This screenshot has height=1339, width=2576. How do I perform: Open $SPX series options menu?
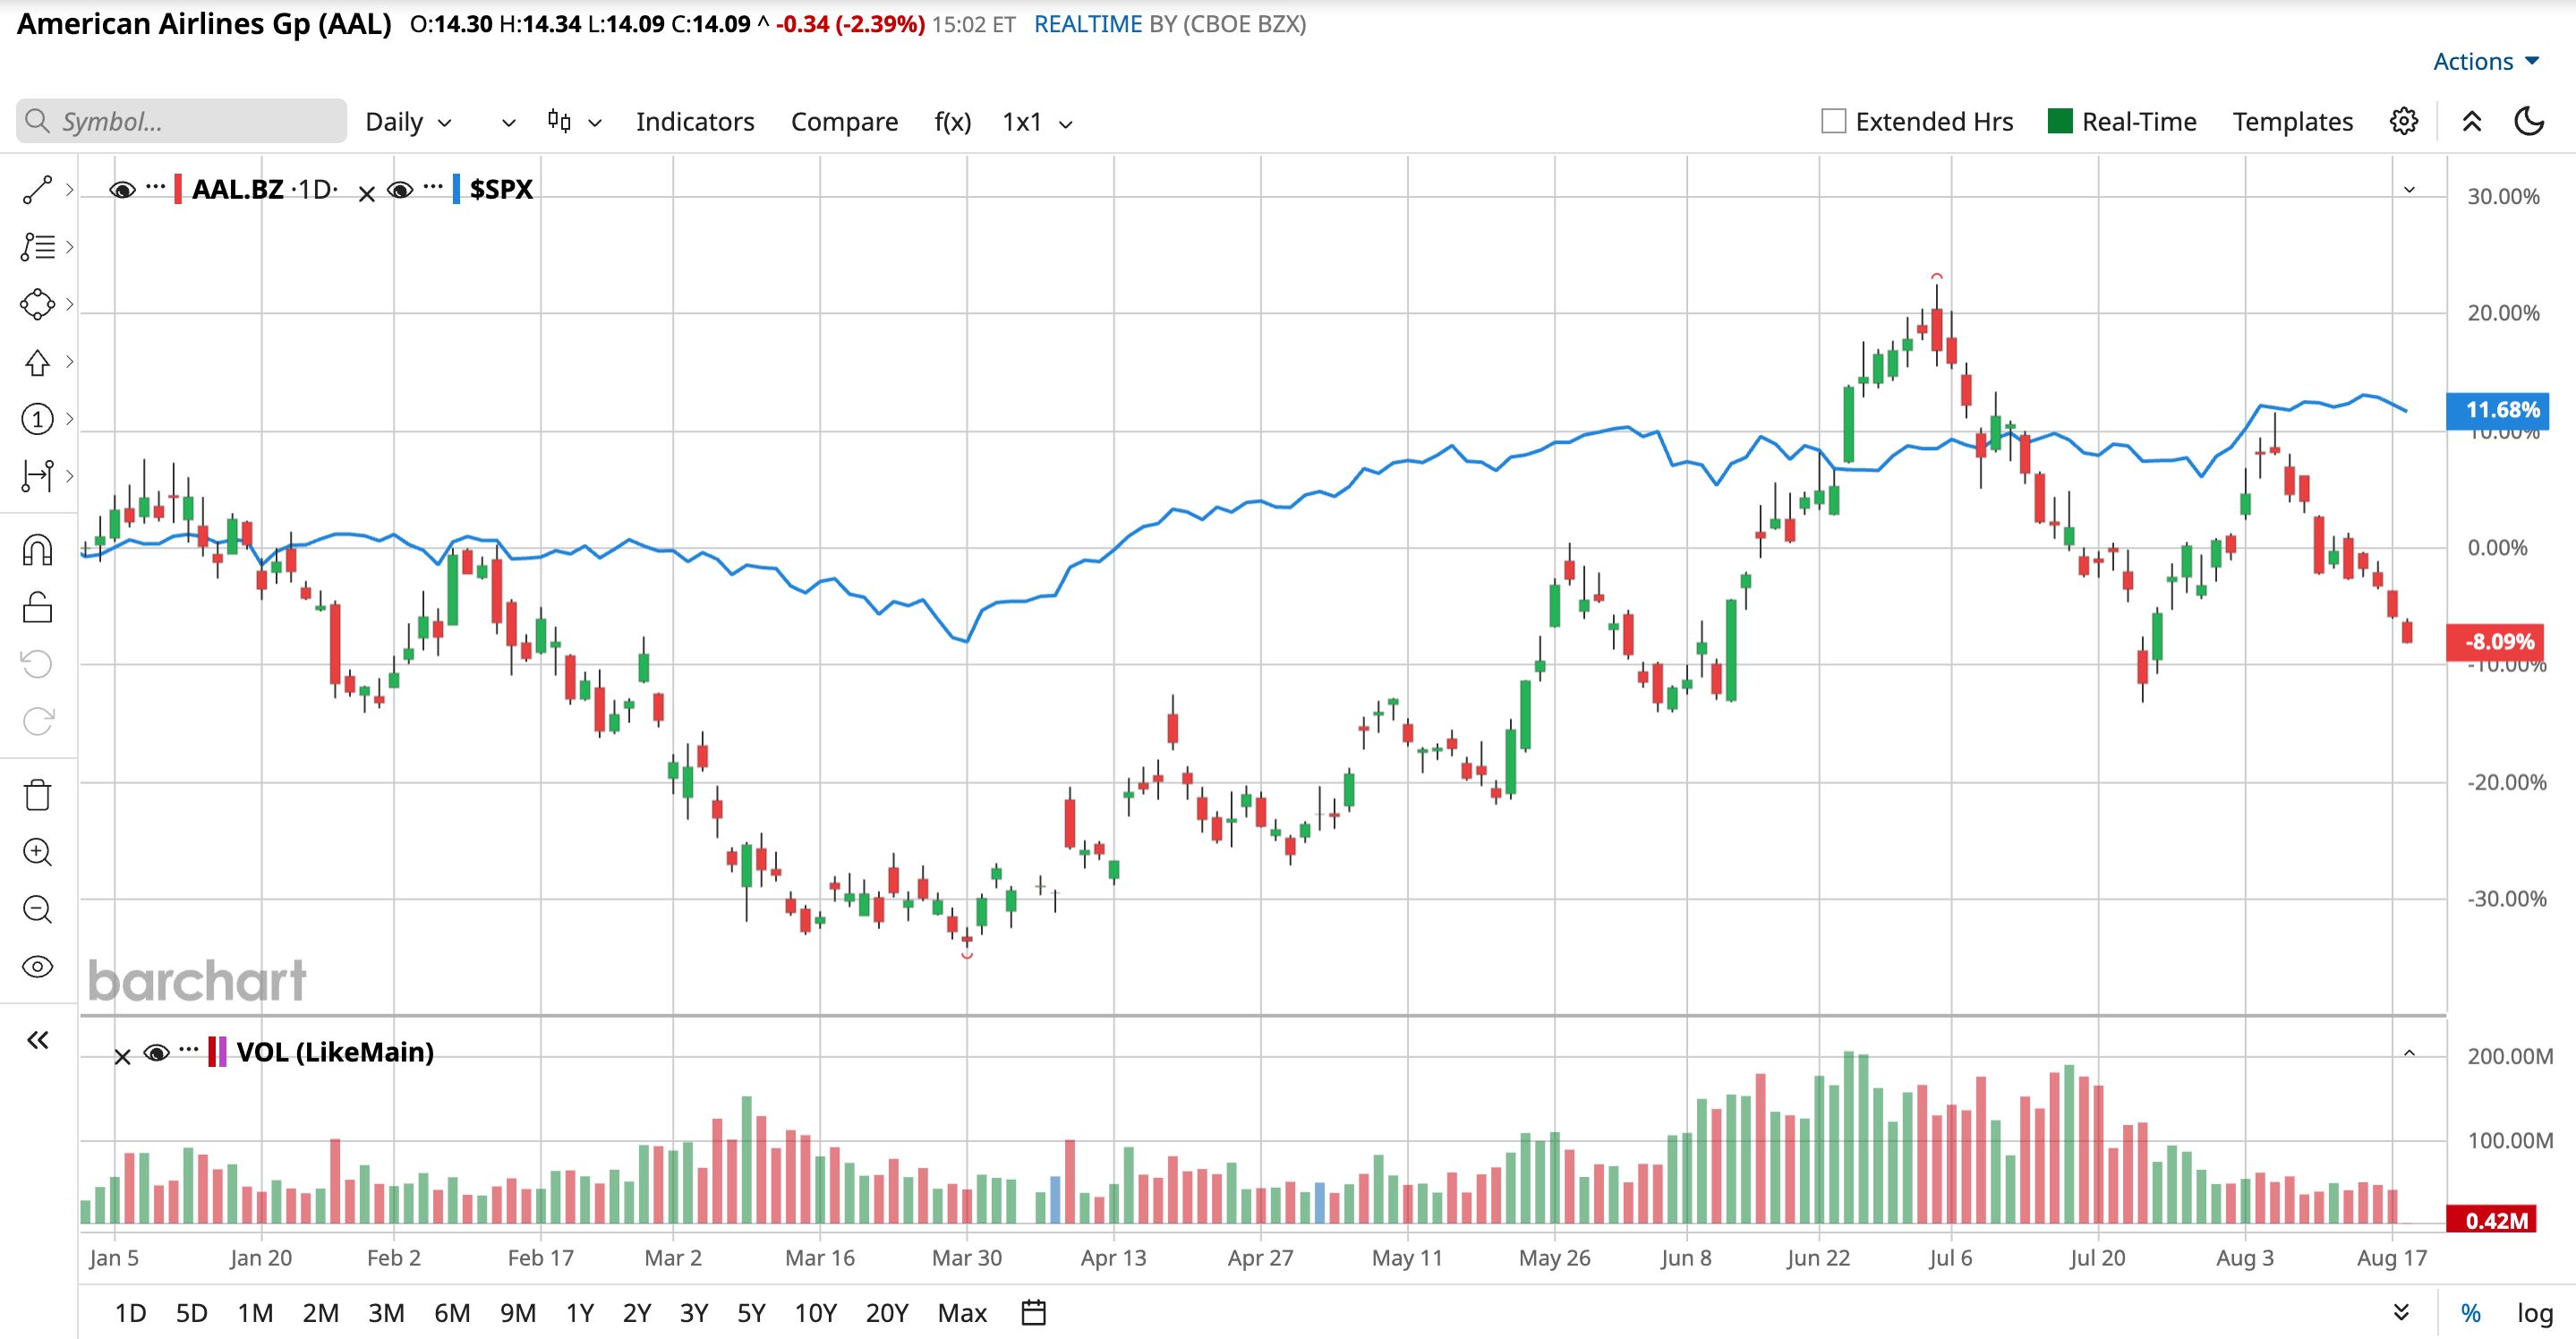pyautogui.click(x=433, y=186)
